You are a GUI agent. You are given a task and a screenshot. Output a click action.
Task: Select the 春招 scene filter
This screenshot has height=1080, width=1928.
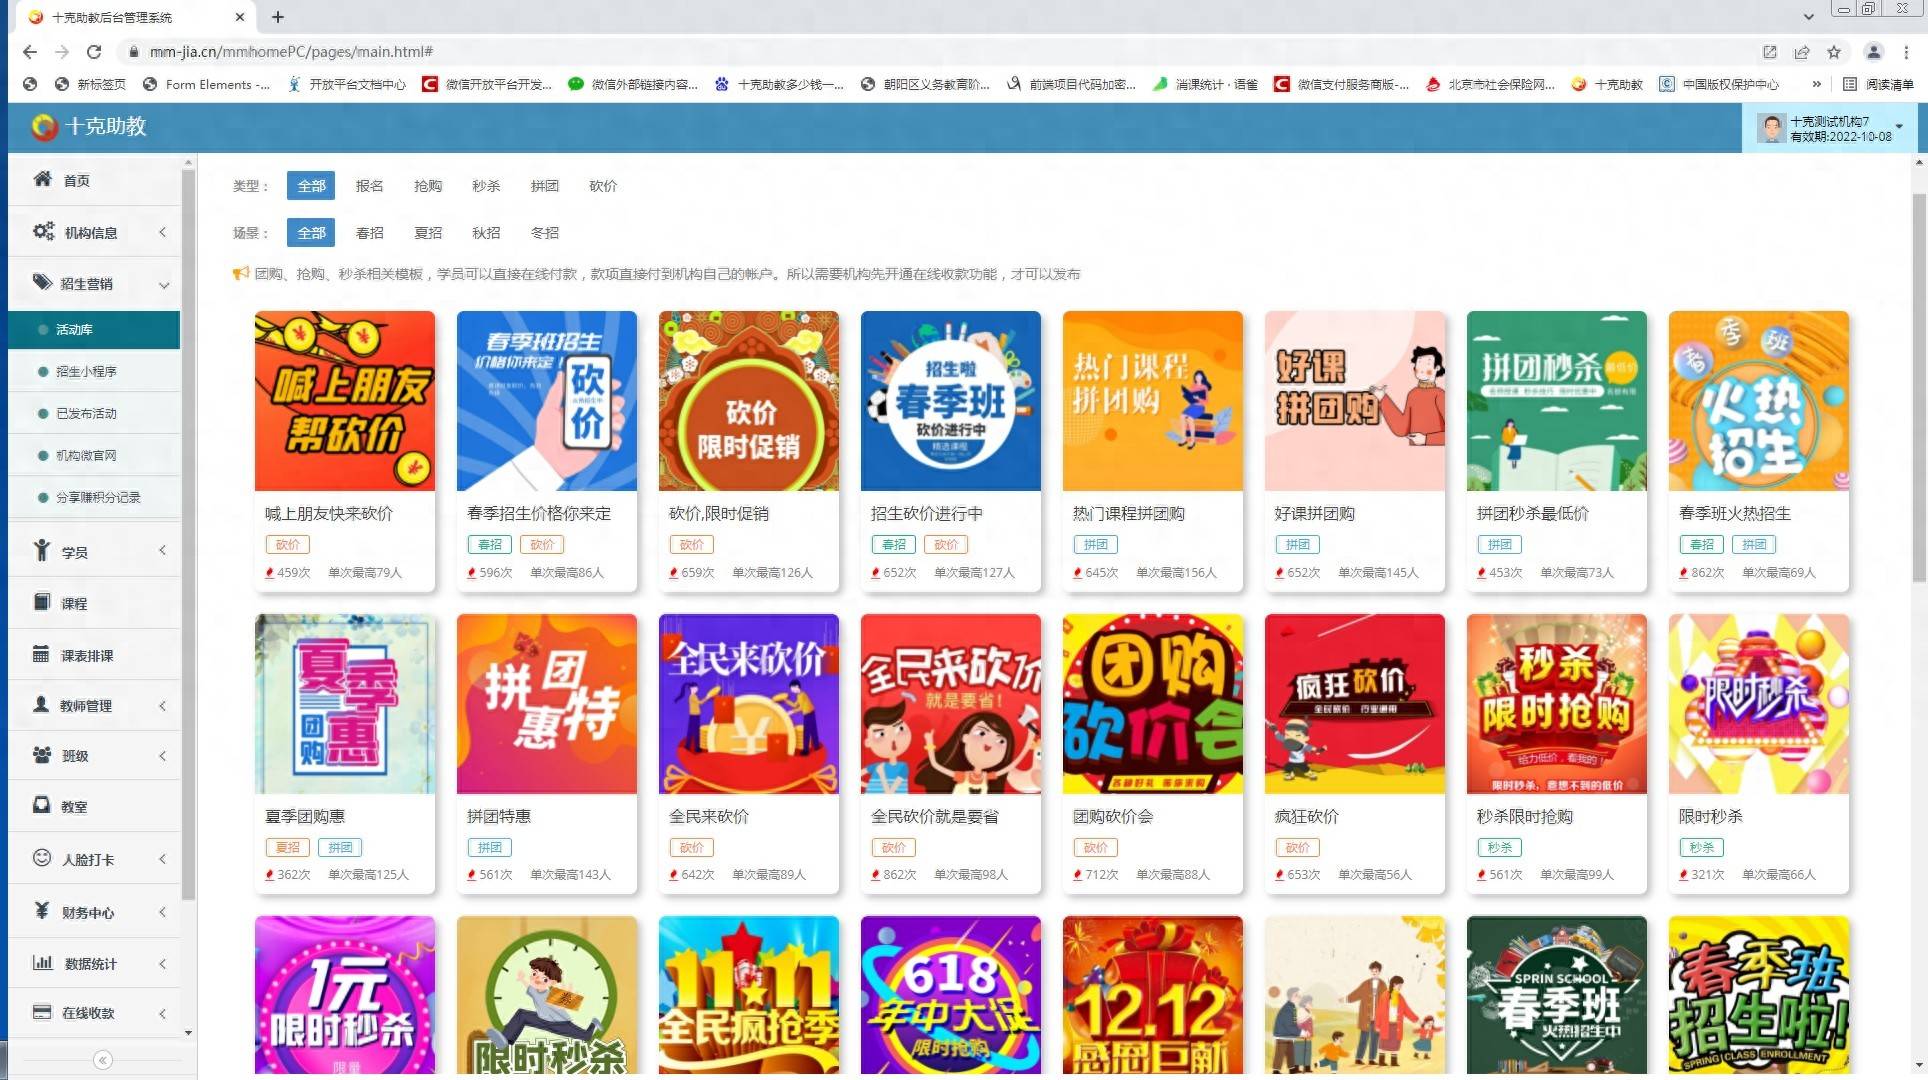369,233
